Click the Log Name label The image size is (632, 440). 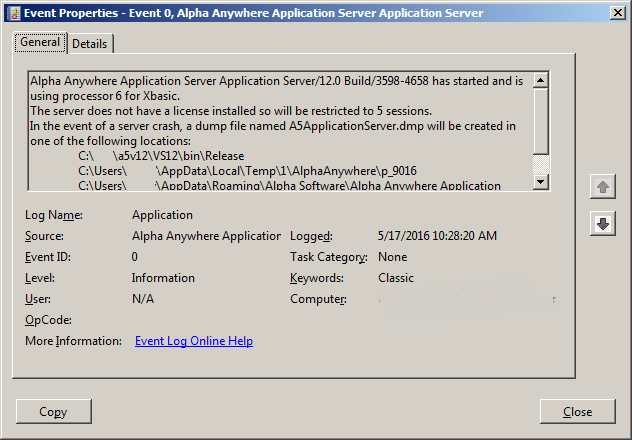[54, 215]
